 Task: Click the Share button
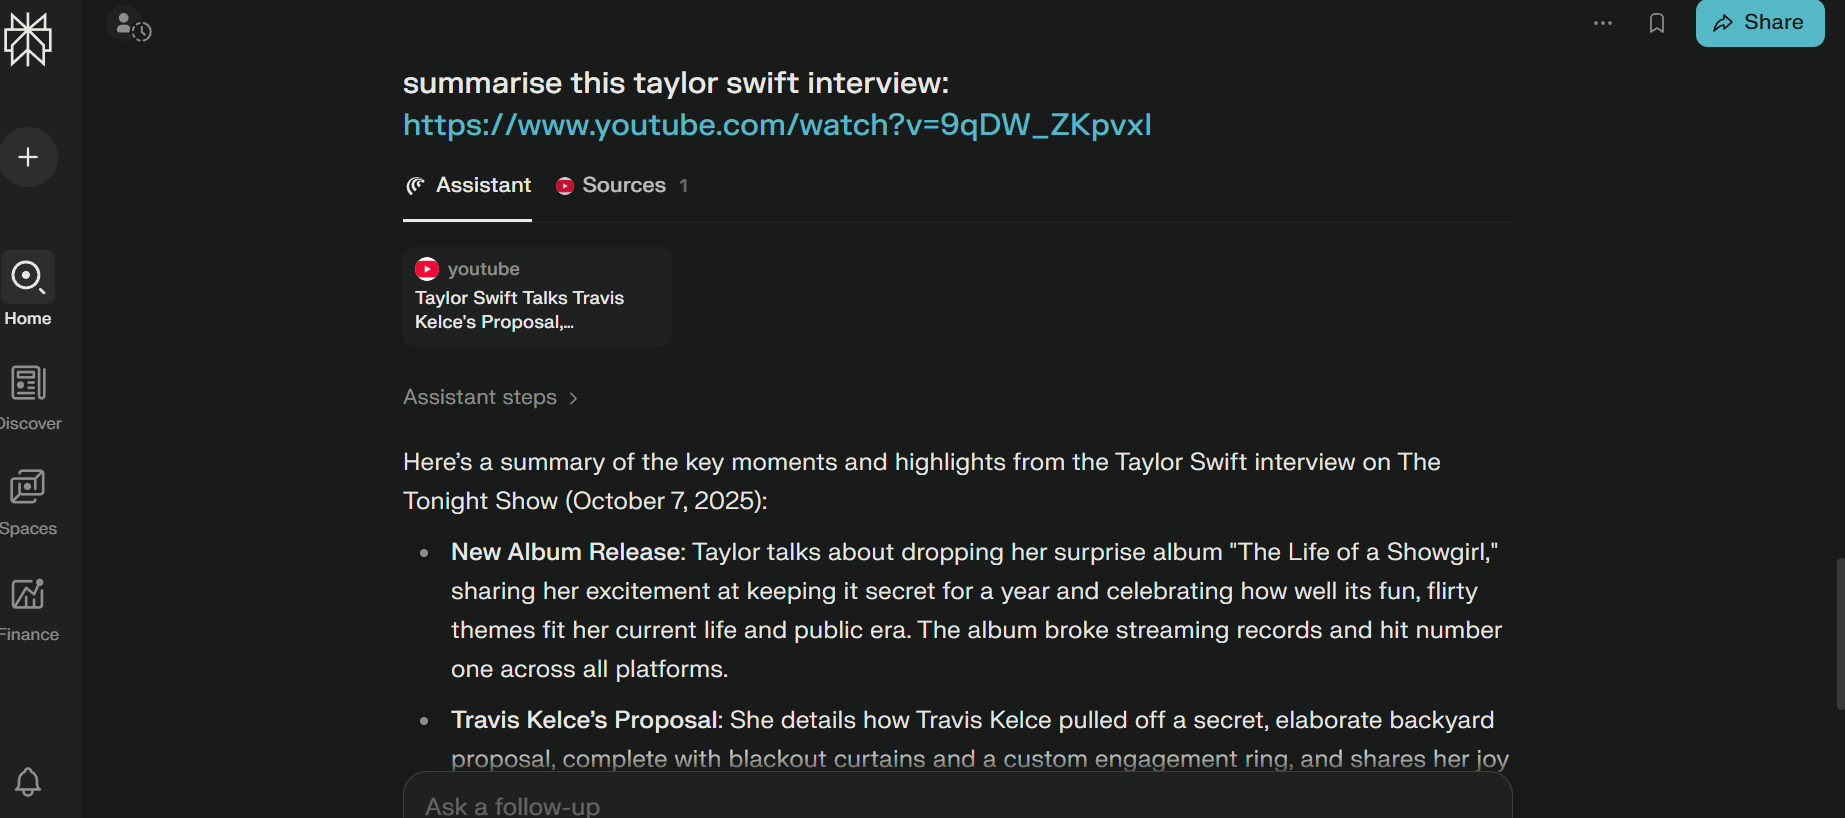pos(1759,23)
